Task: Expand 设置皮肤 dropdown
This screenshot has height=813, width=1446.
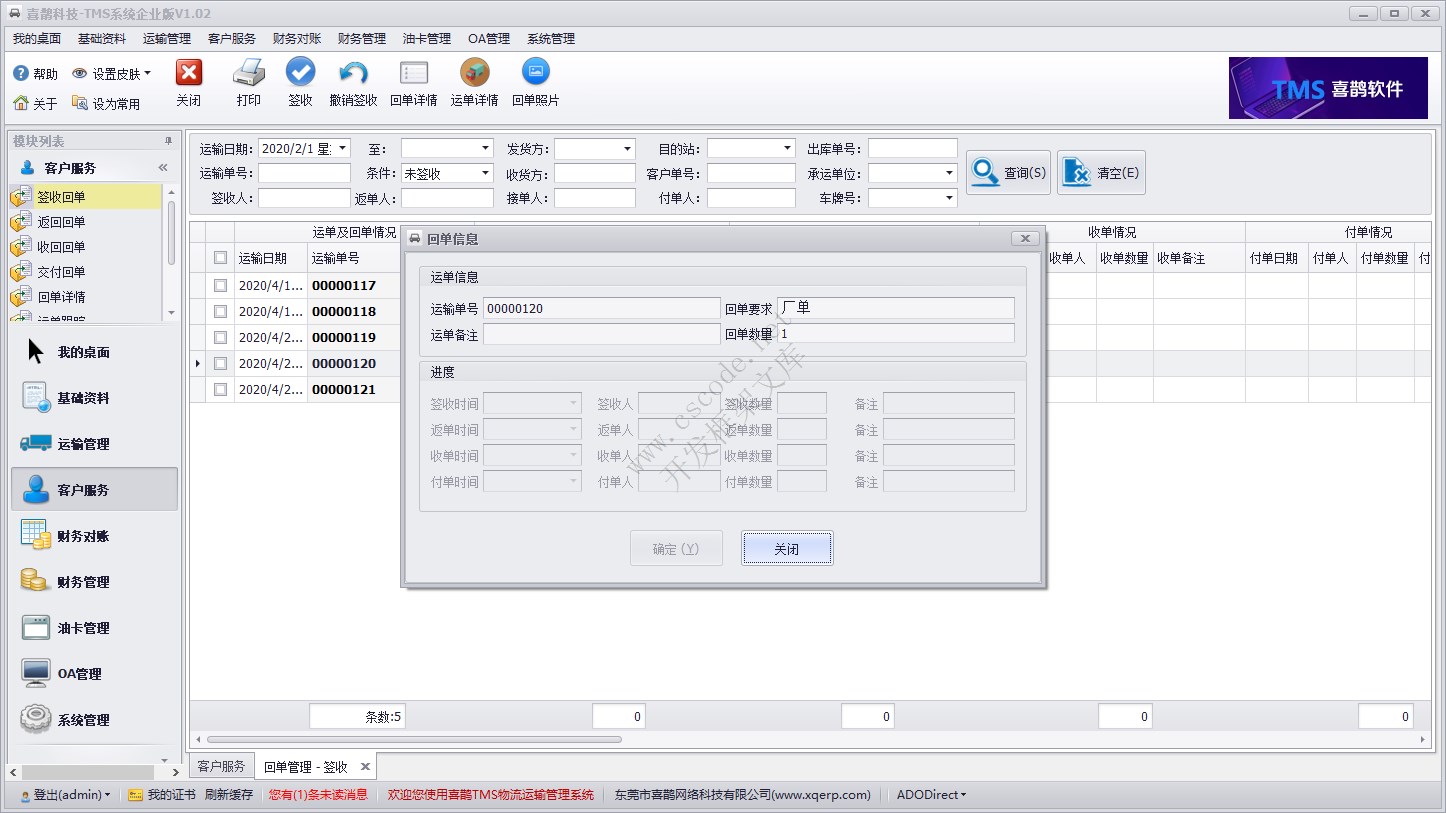Action: point(148,73)
